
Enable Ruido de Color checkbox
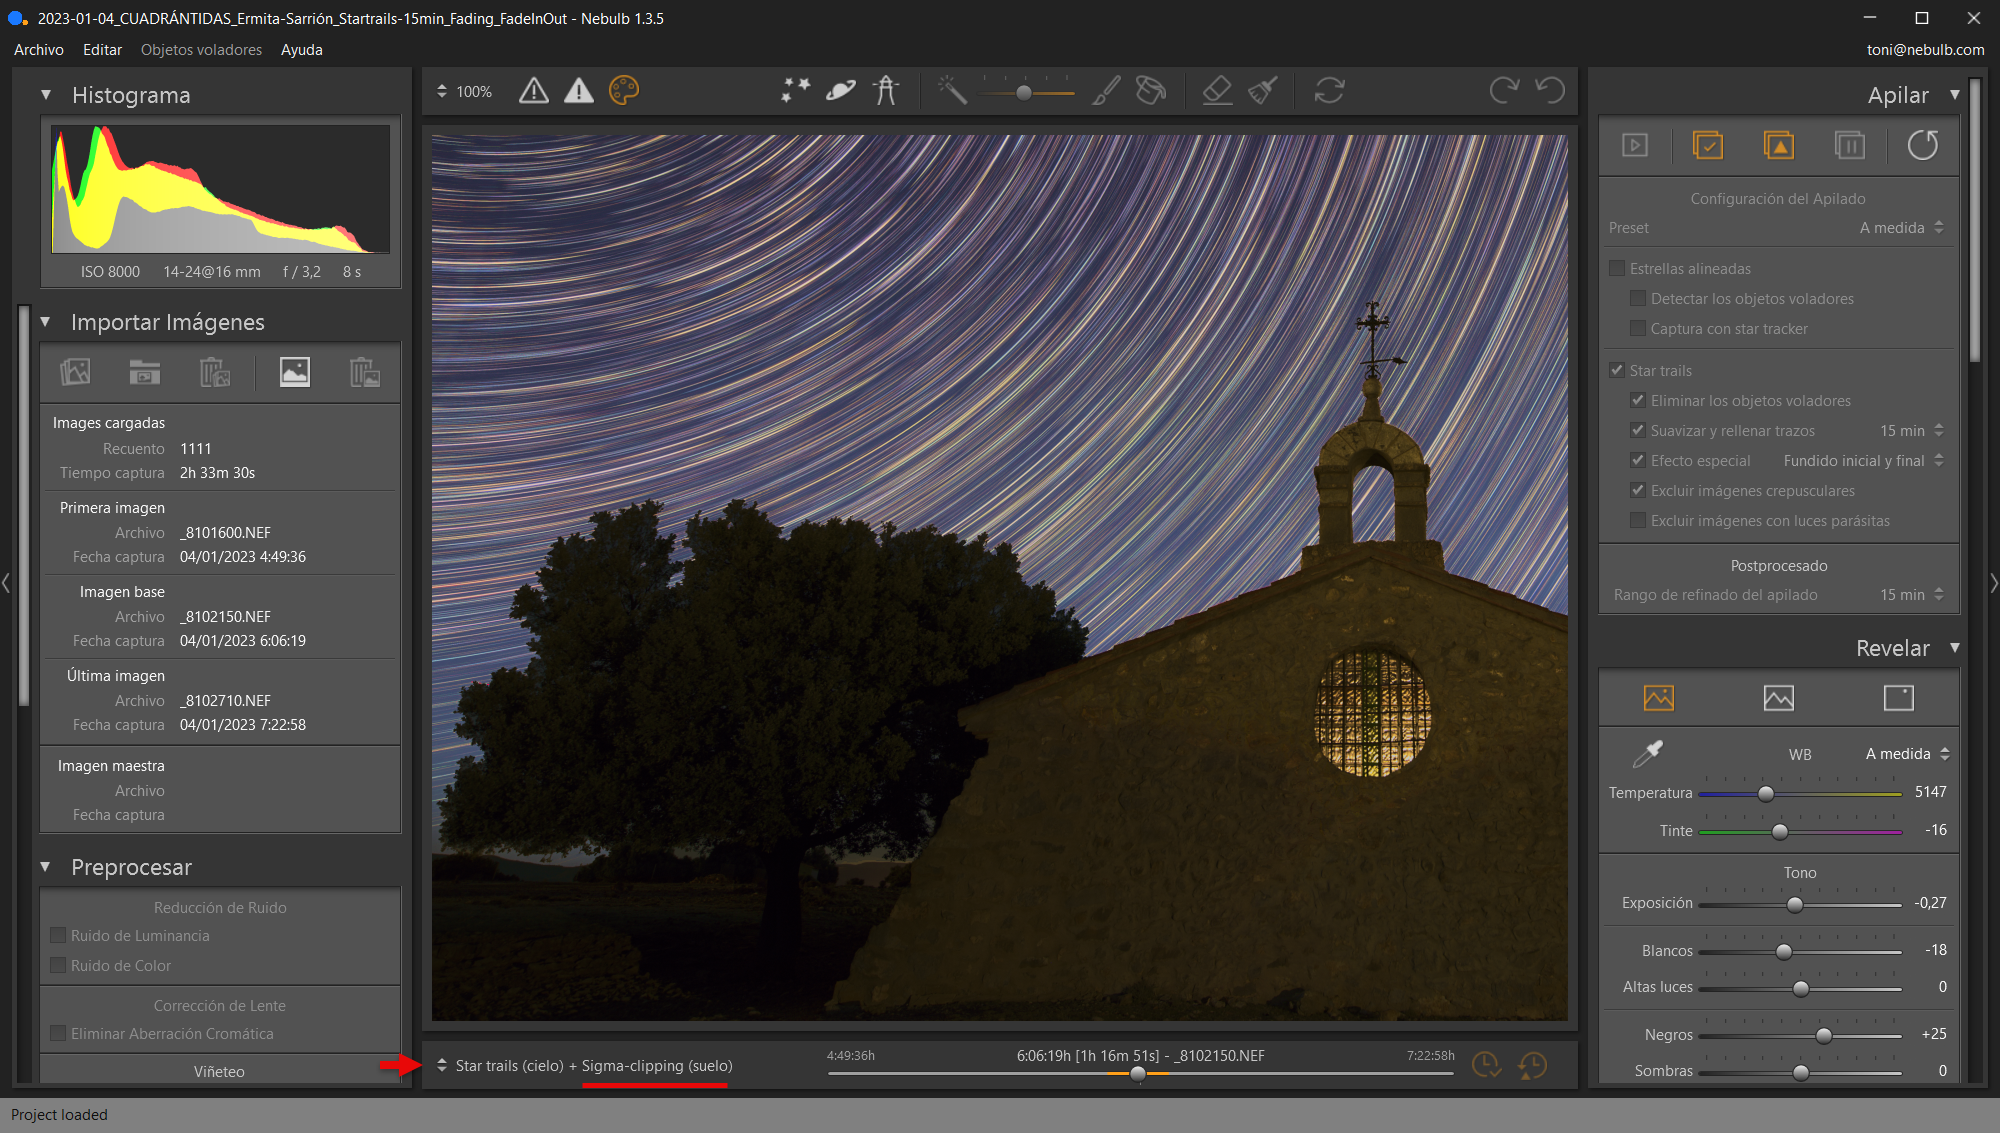pyautogui.click(x=58, y=965)
